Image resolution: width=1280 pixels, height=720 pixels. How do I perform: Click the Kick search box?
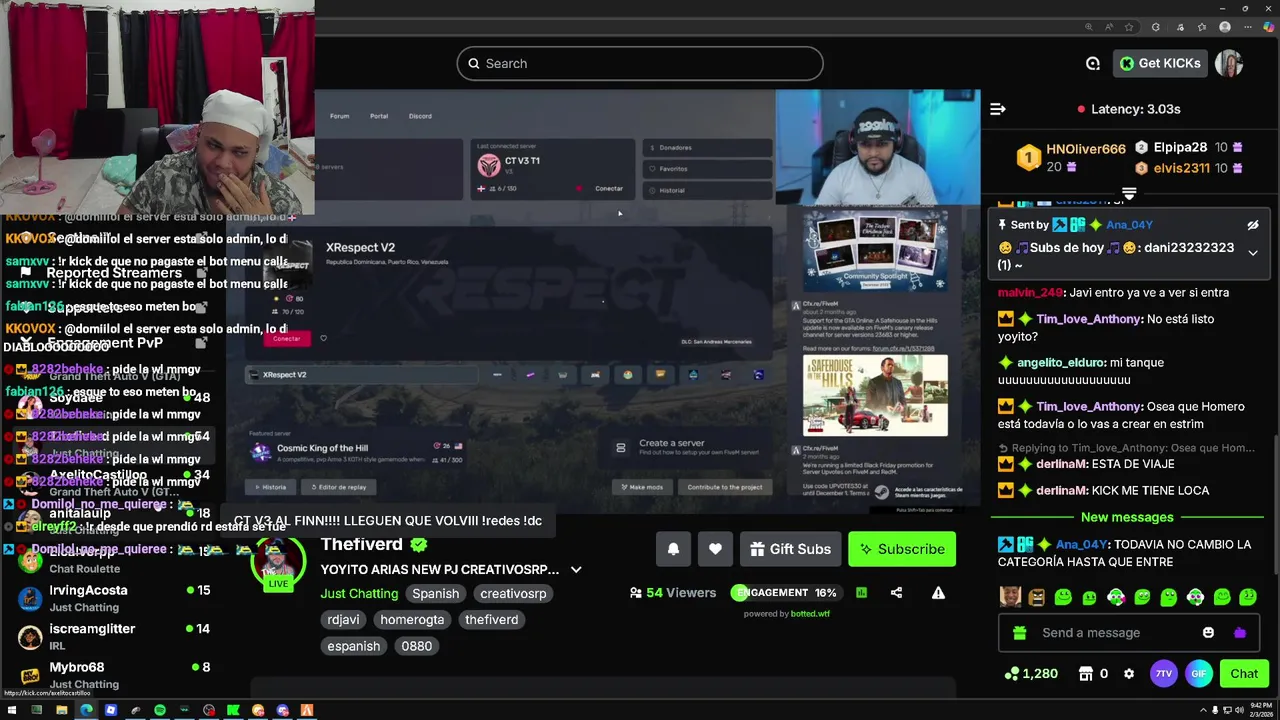click(640, 63)
